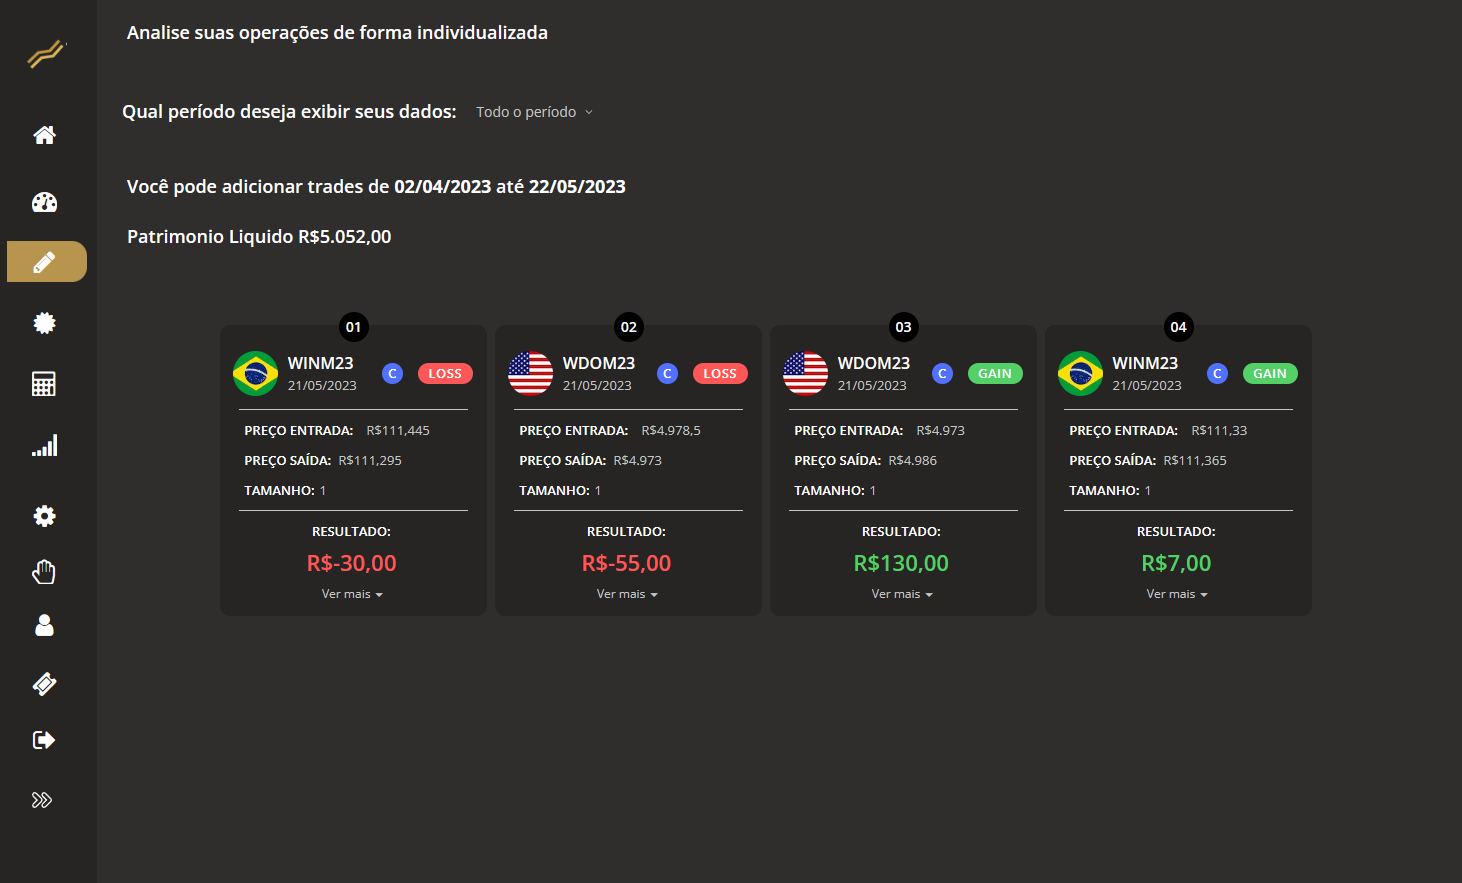Open the user profile icon
This screenshot has height=883, width=1462.
tap(44, 626)
